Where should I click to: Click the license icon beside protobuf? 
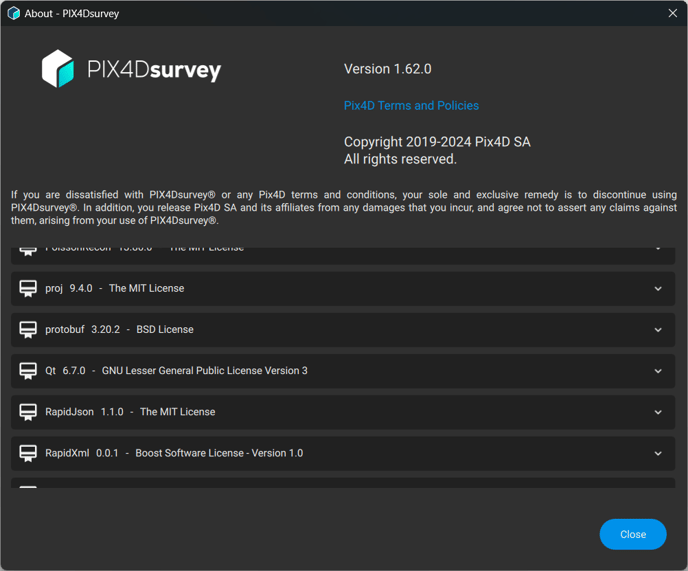point(28,329)
